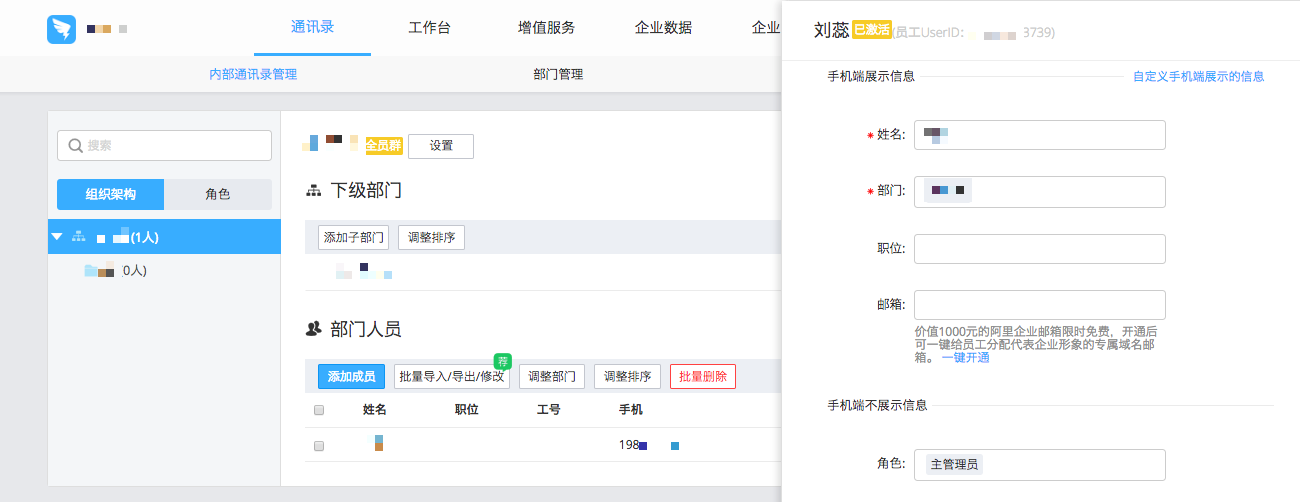
Task: Toggle the select-all checkbox in table header
Action: point(319,410)
